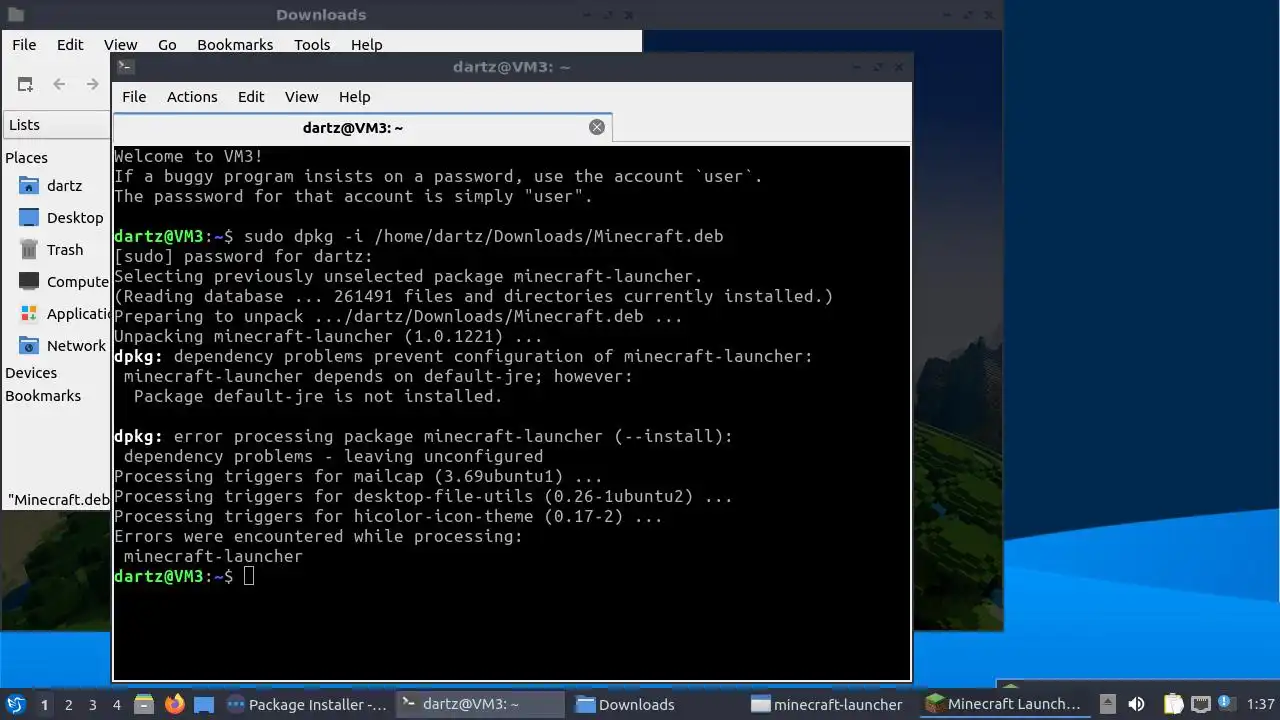
Task: Switch to dartz@VM3 terminal in taskbar
Action: 481,704
